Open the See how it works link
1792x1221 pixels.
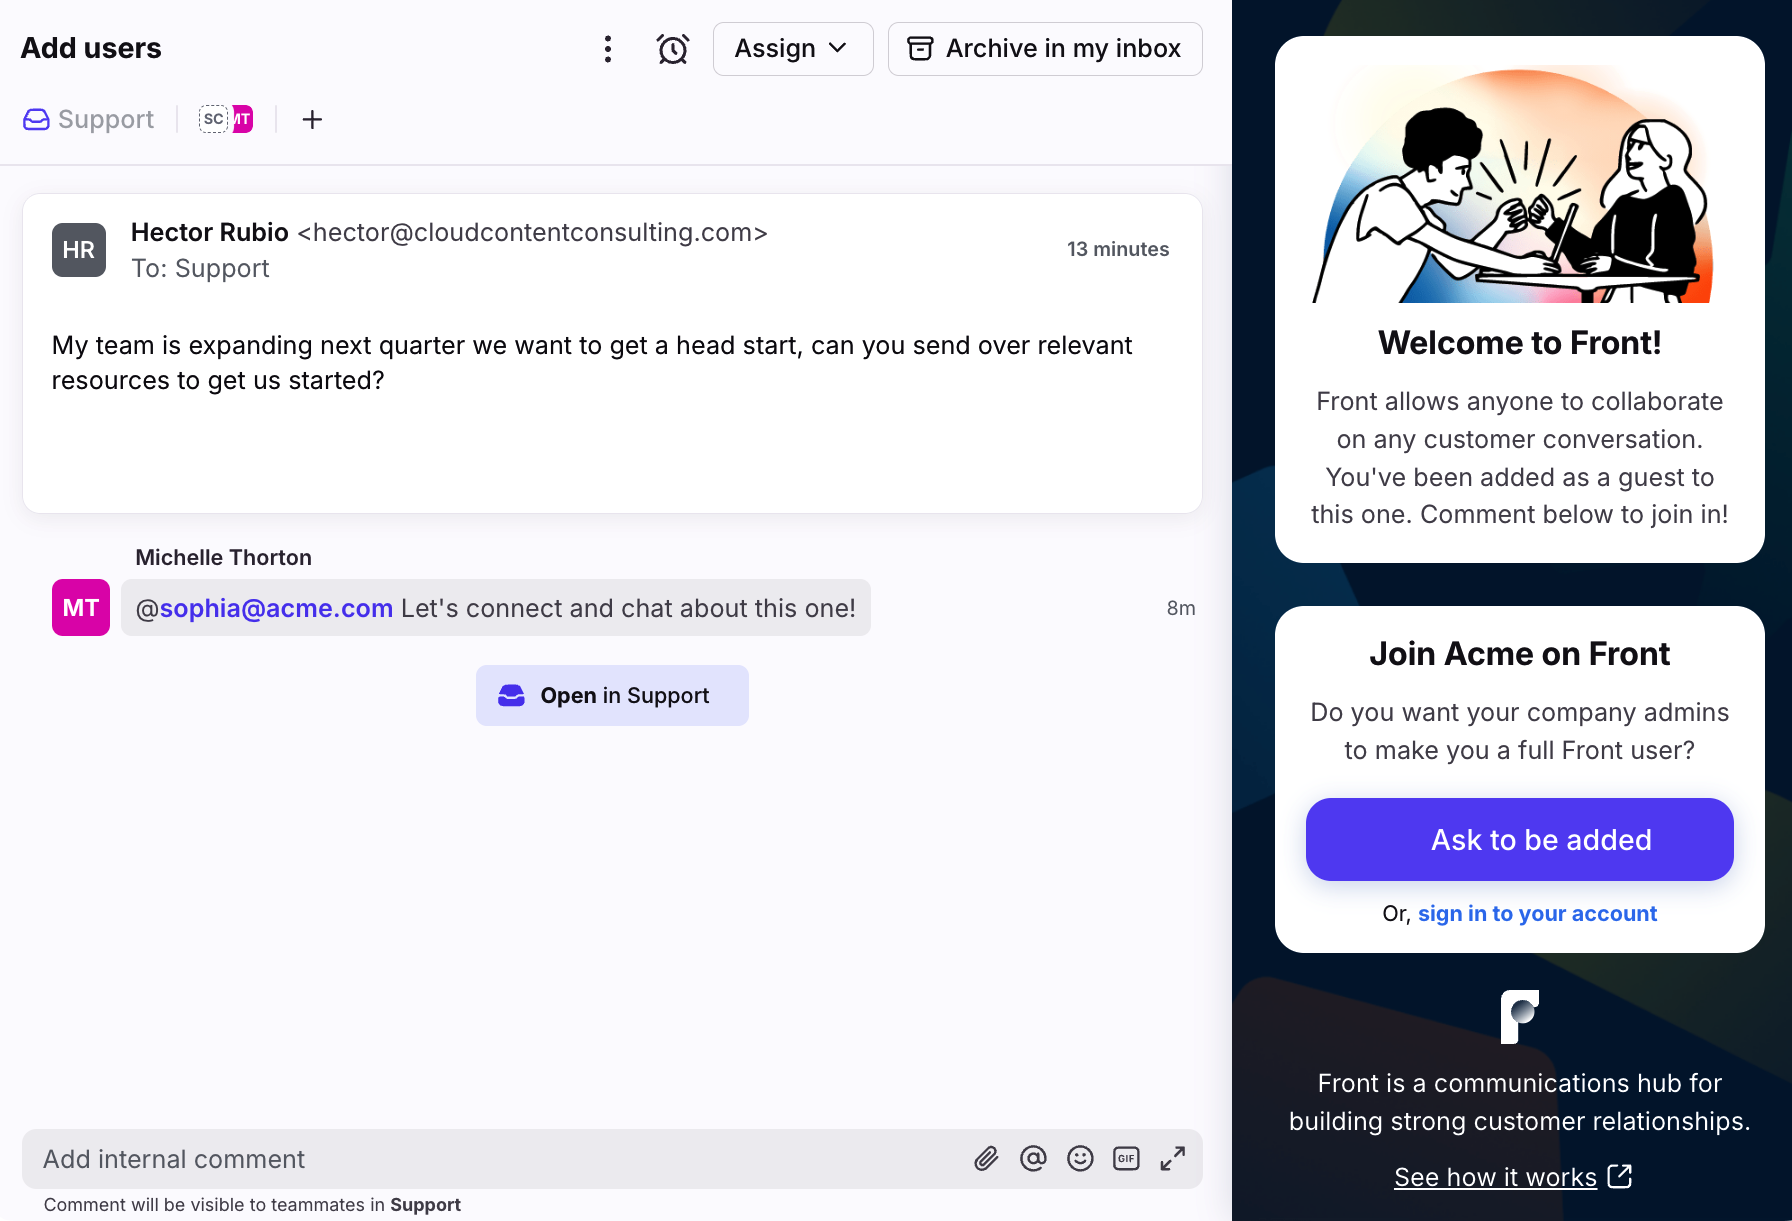click(x=1512, y=1177)
